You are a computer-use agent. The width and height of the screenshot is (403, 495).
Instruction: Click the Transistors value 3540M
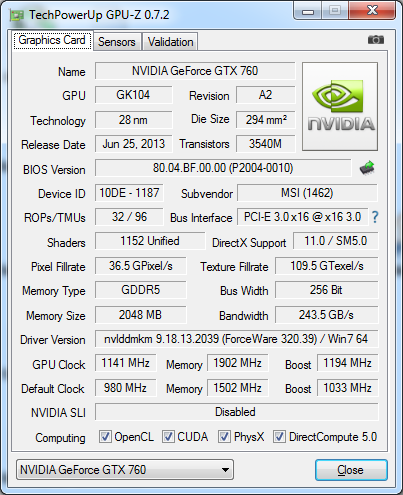(x=266, y=144)
